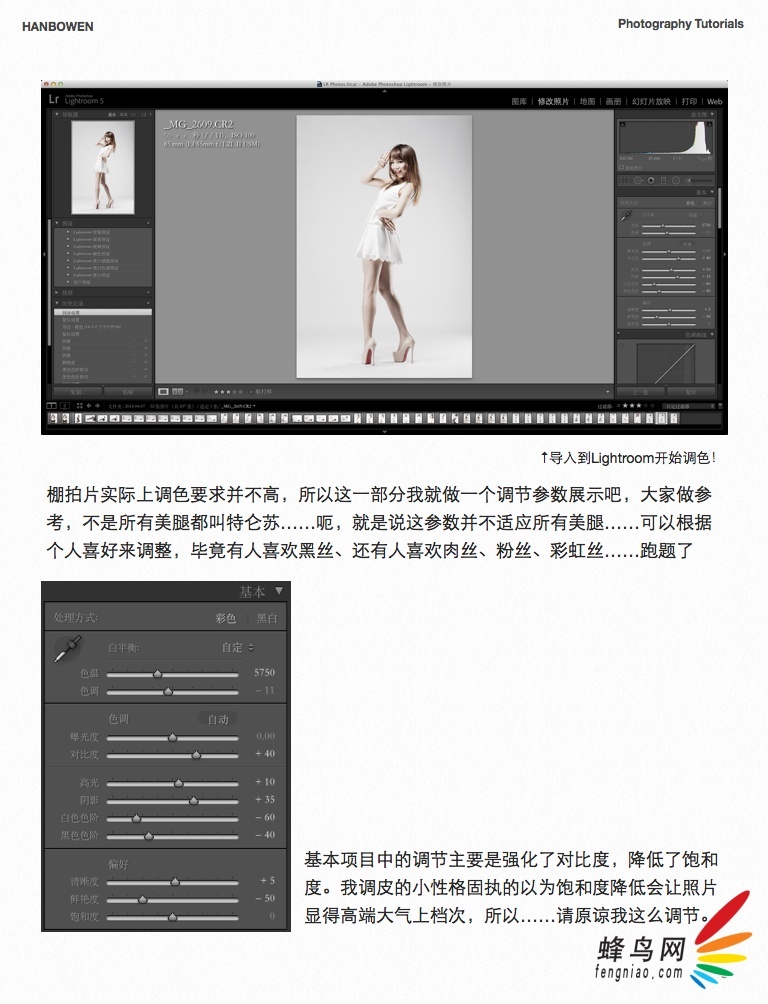
Task: Switch treatment to 黑白 in enlarged panel
Action: pyautogui.click(x=267, y=619)
